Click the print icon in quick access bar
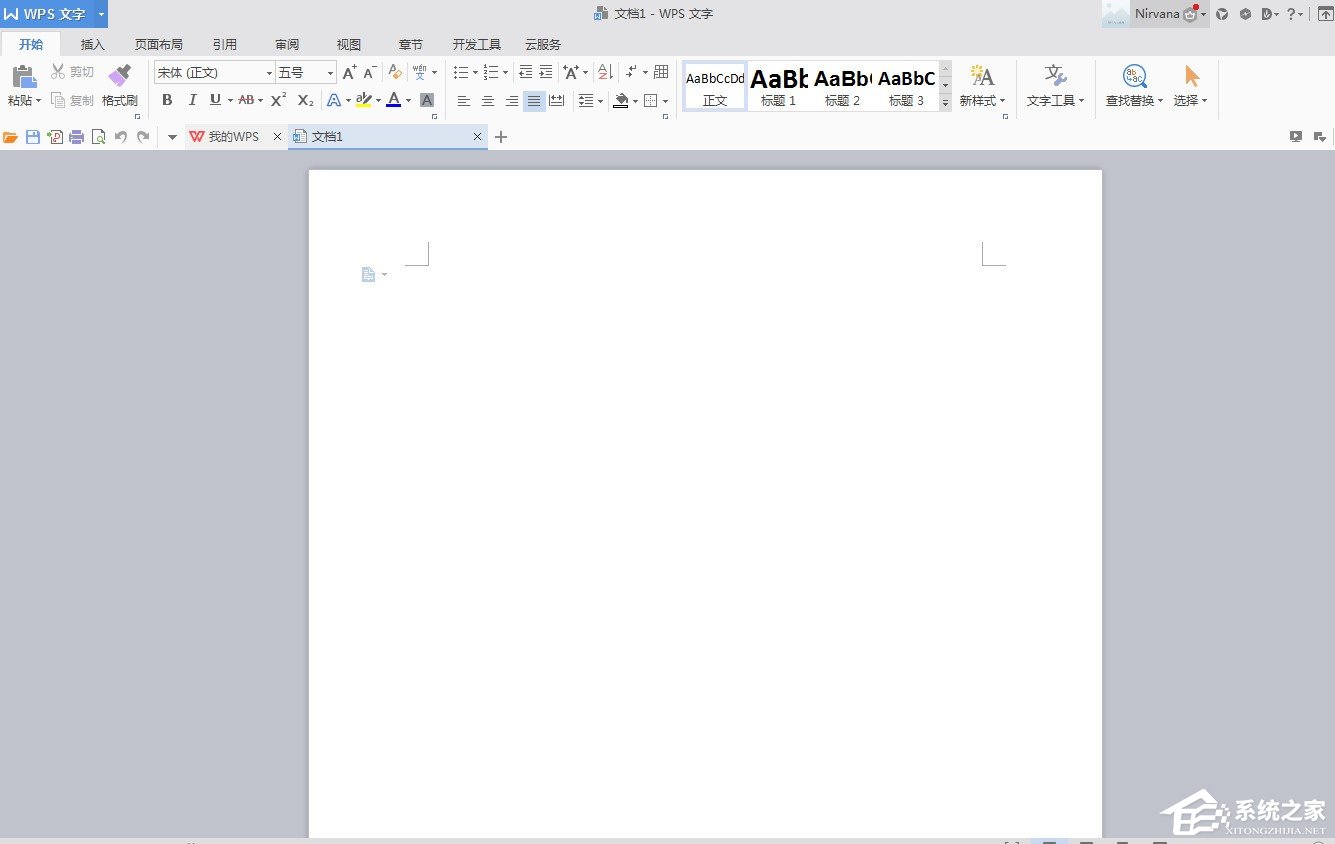 pos(77,137)
